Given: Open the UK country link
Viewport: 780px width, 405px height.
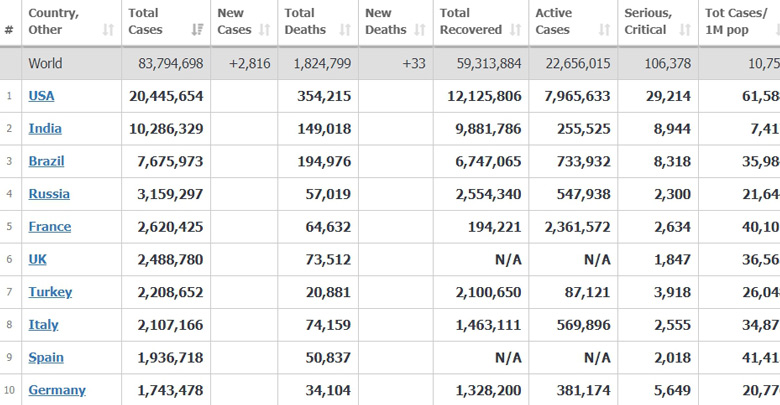Looking at the screenshot, I should (x=38, y=259).
